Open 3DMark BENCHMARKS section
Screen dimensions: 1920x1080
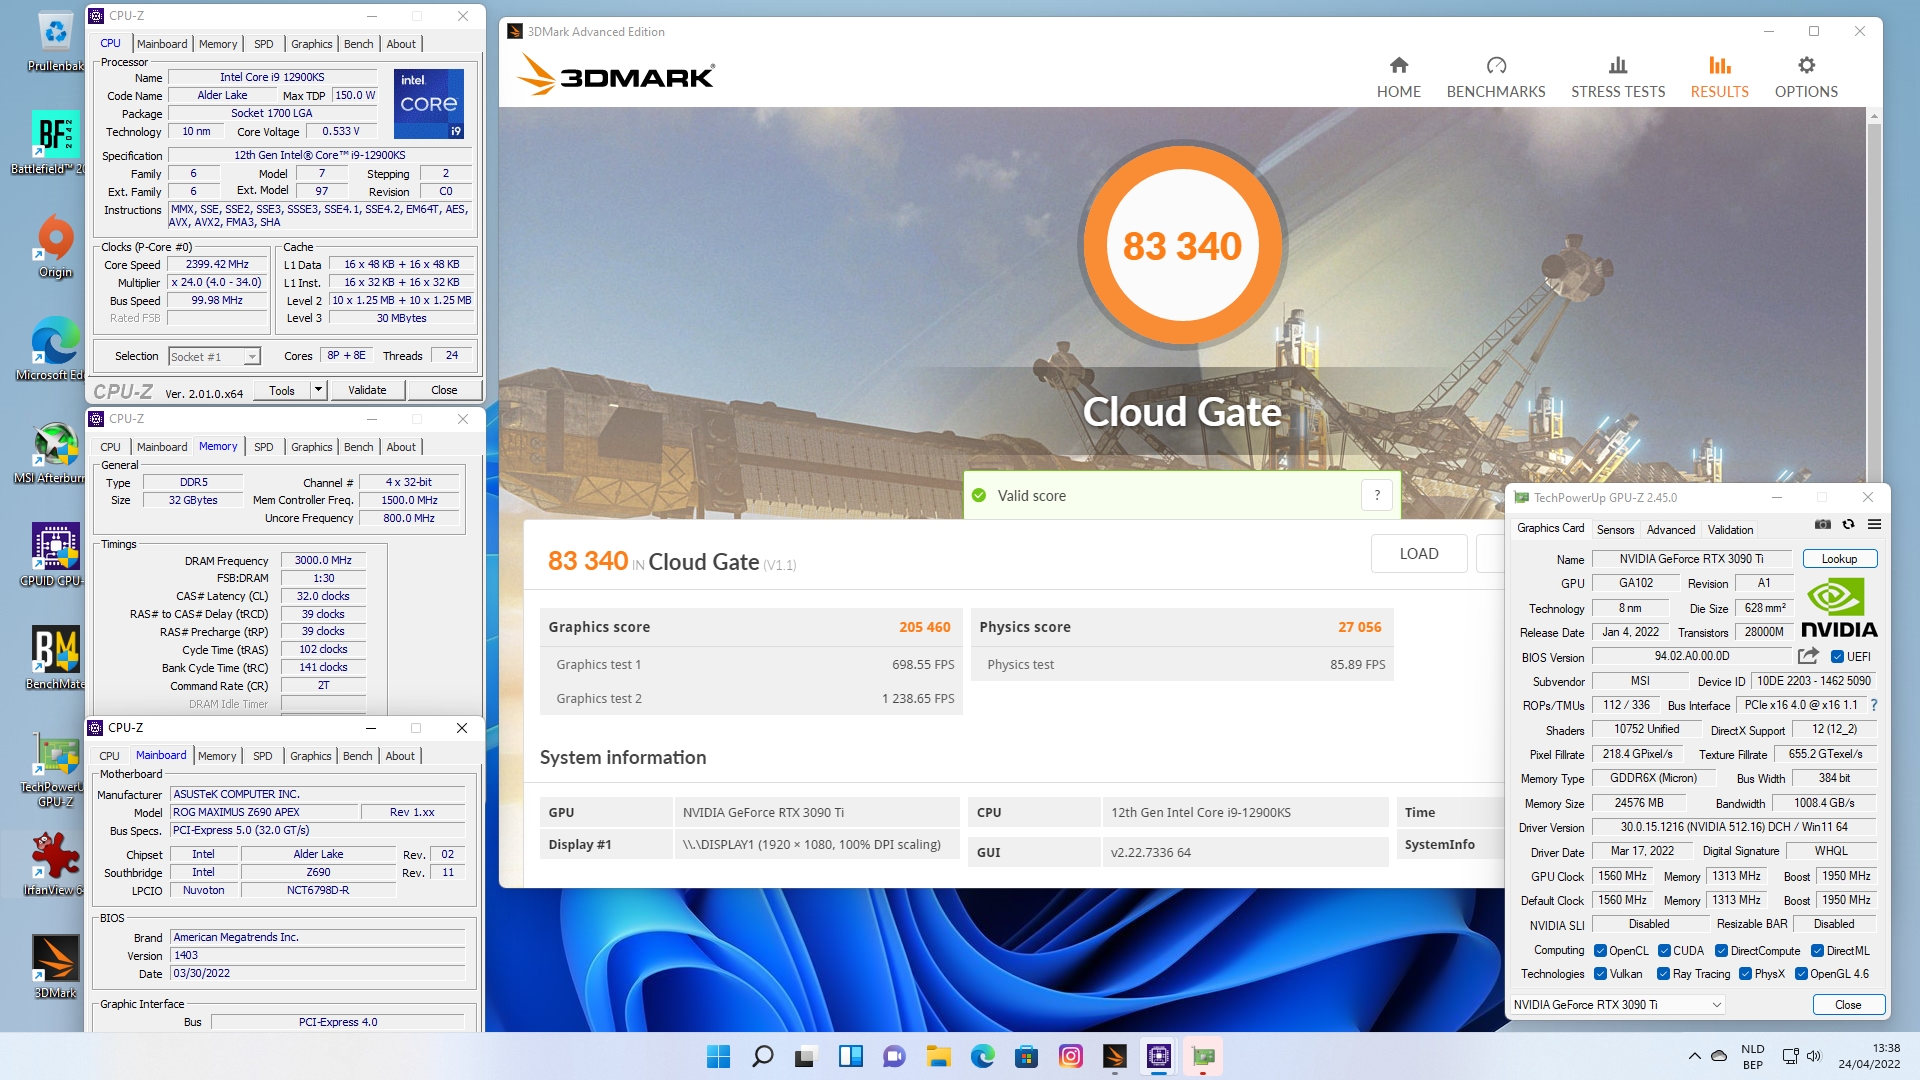[1496, 78]
